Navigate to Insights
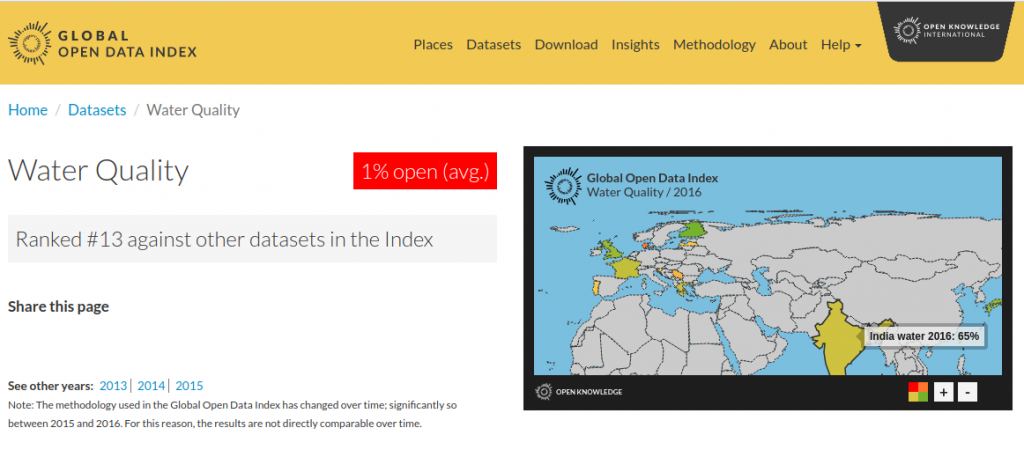1024x450 pixels. click(635, 44)
